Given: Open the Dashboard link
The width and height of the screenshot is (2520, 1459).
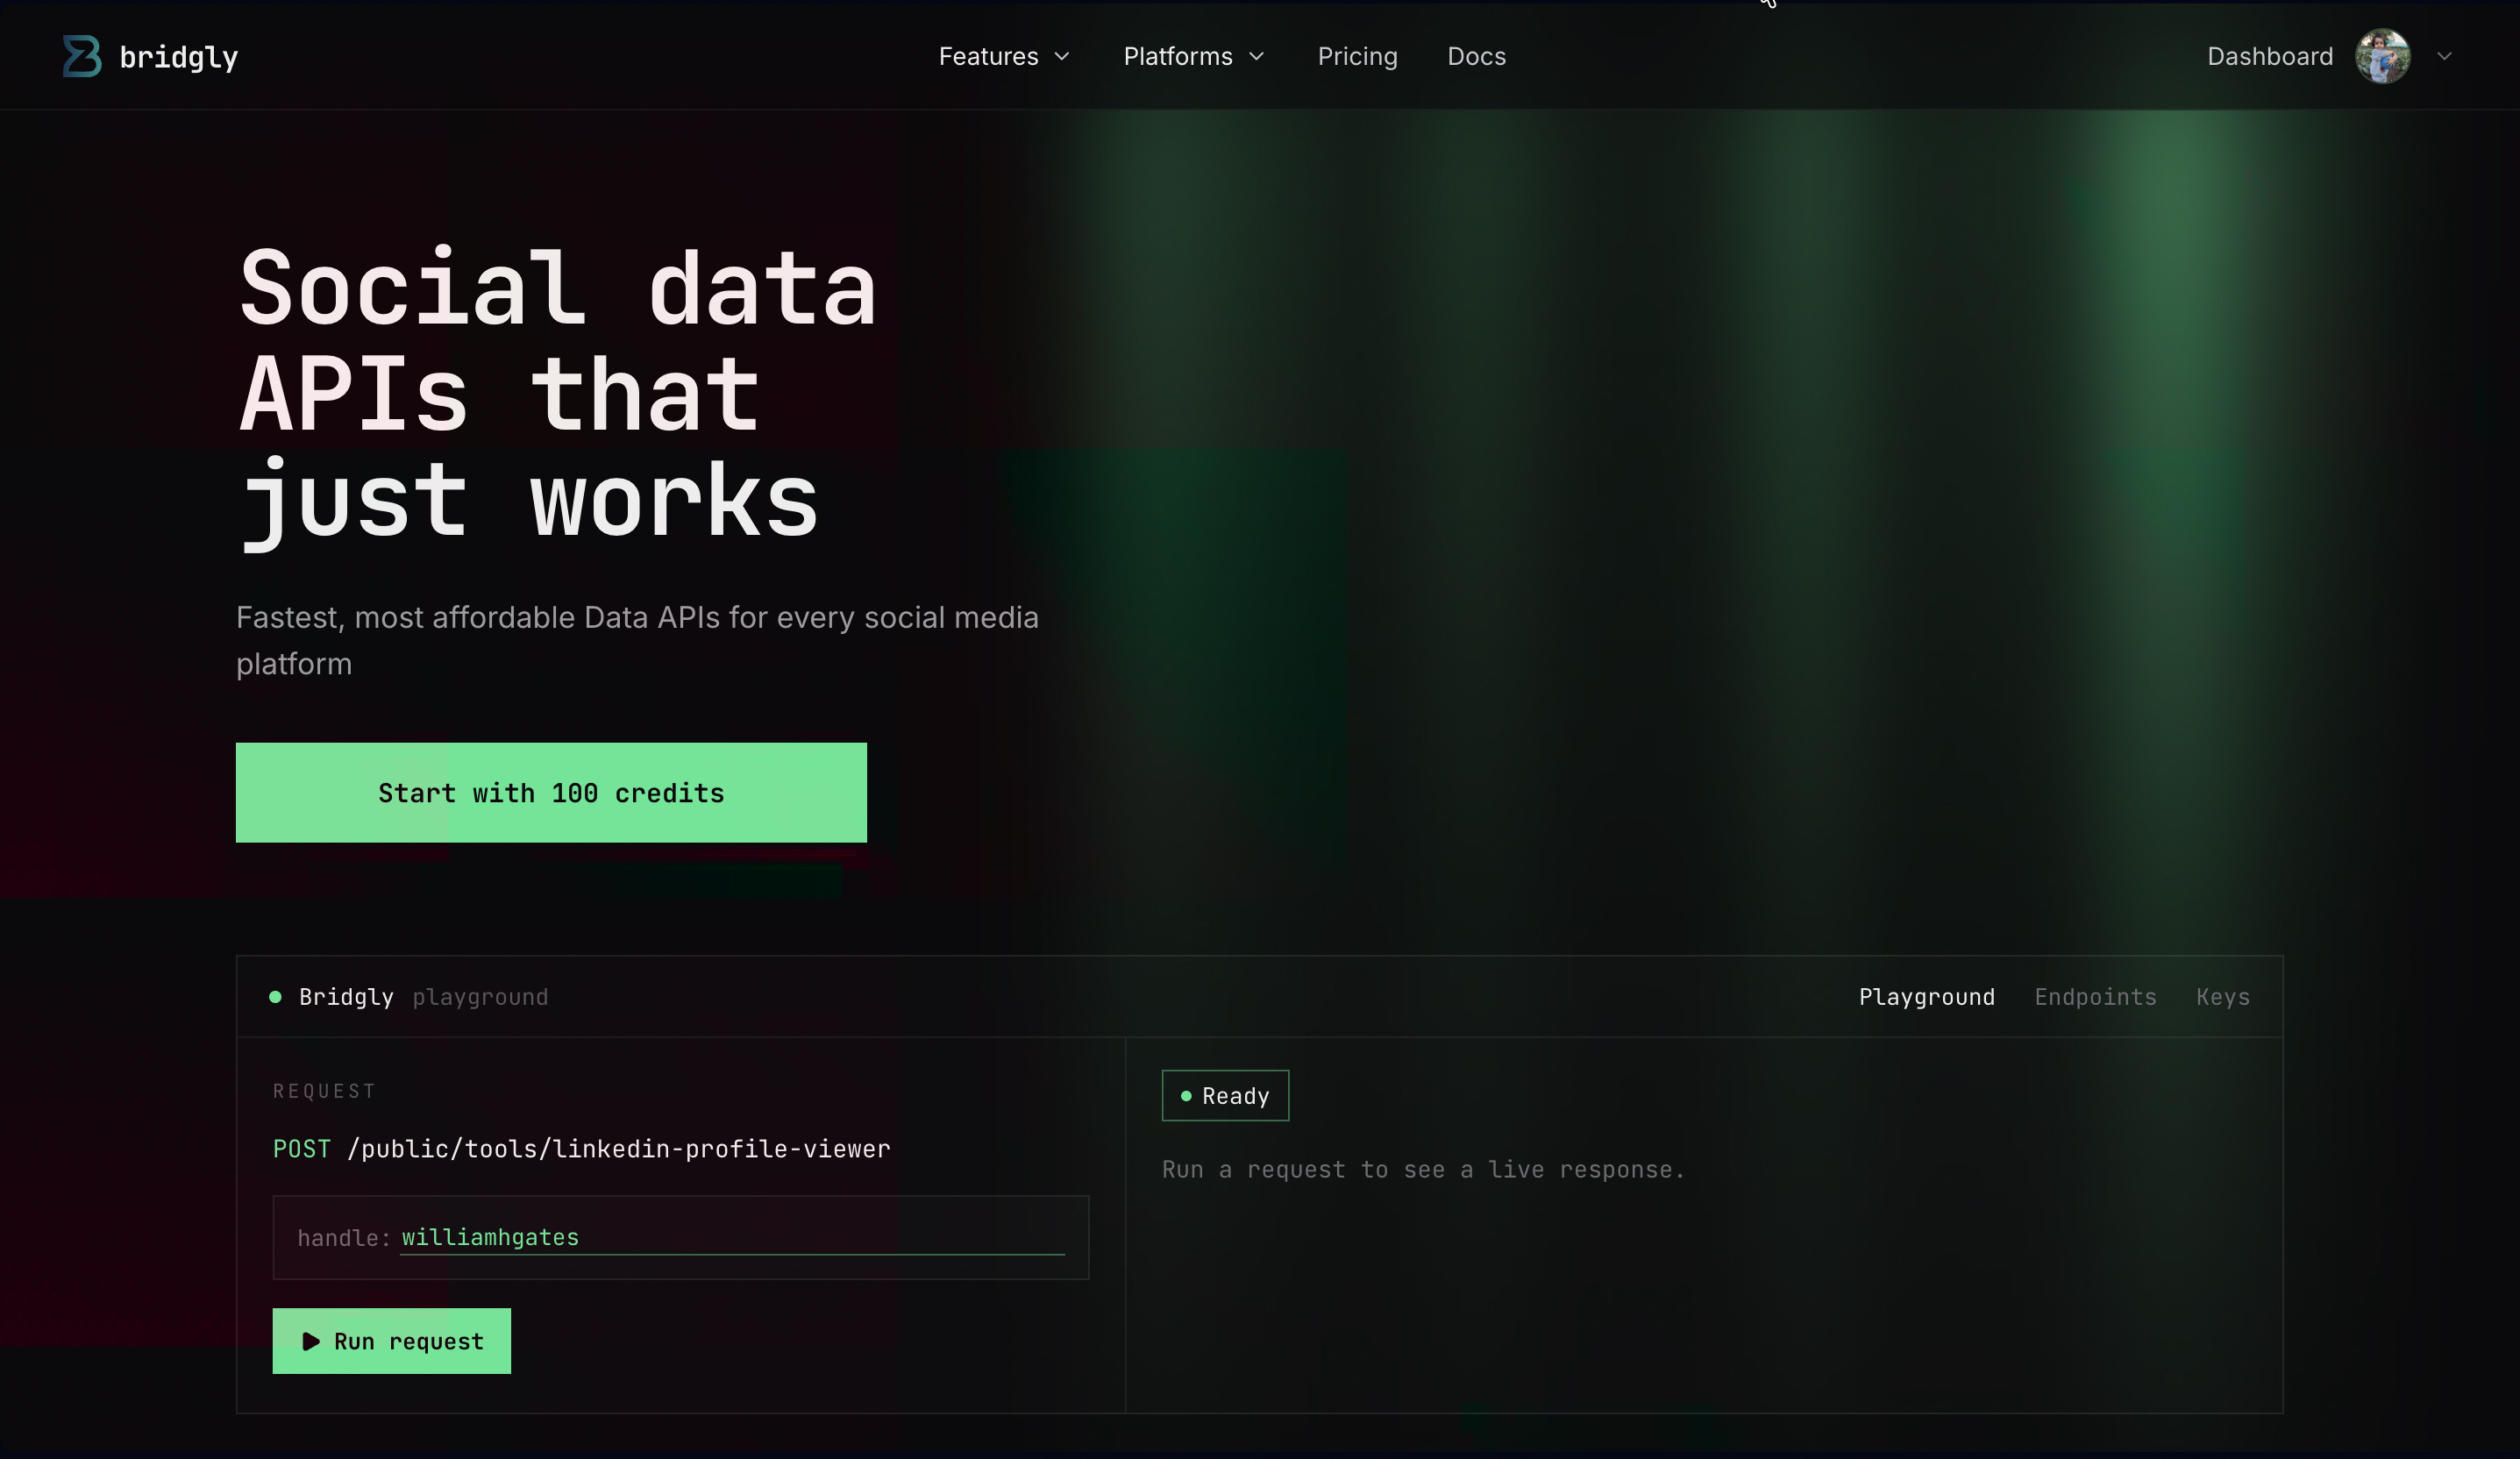Looking at the screenshot, I should [x=2269, y=56].
